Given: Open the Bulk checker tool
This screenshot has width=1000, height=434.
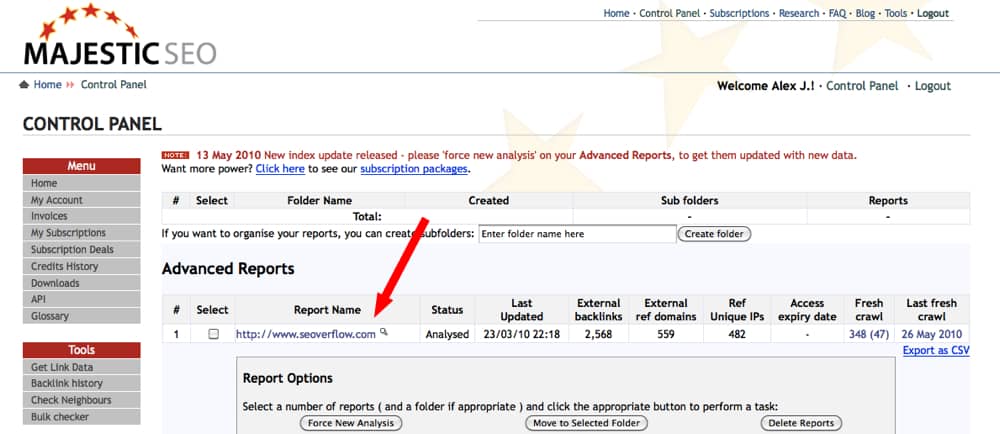Looking at the screenshot, I should (x=82, y=417).
